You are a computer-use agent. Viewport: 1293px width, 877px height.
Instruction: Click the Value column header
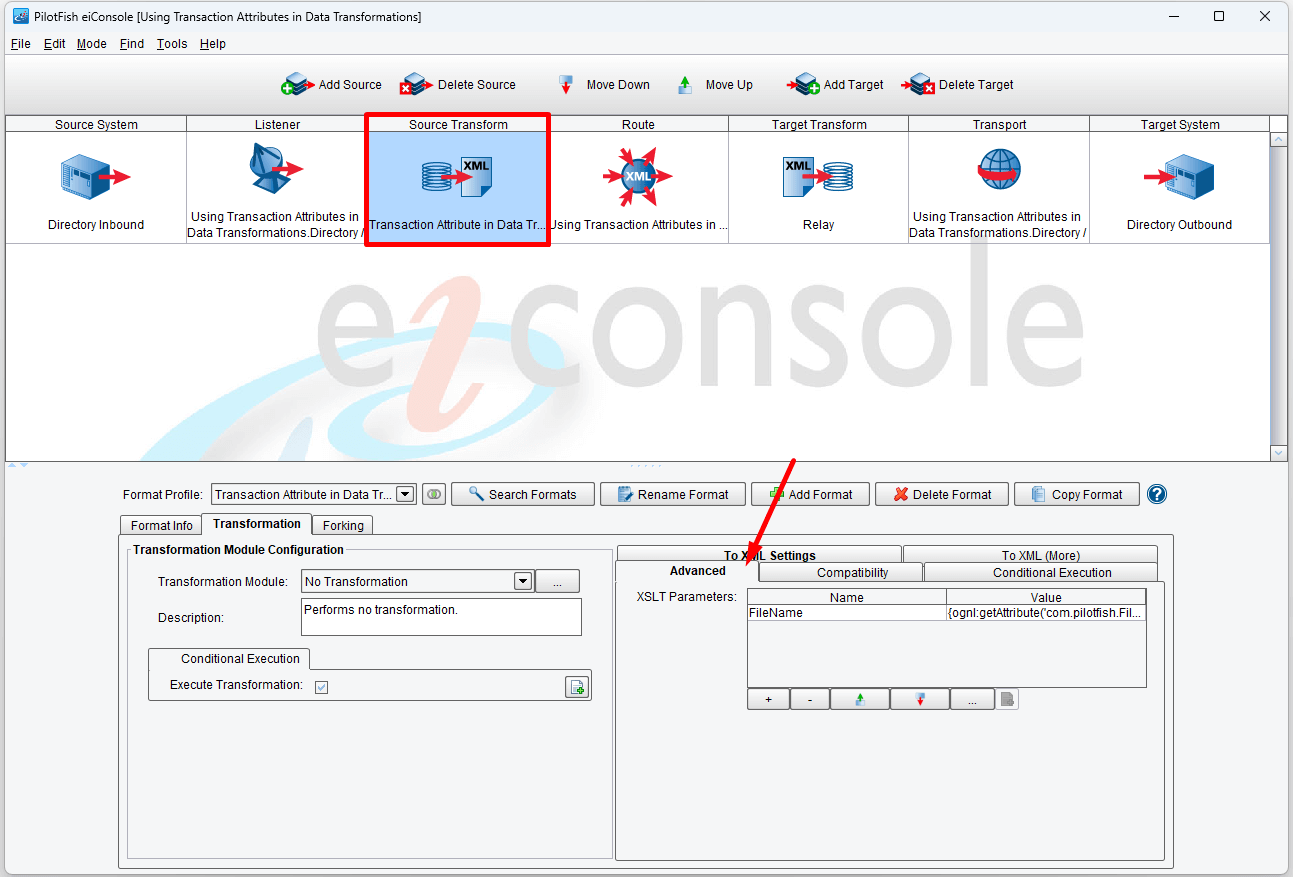click(x=1046, y=597)
